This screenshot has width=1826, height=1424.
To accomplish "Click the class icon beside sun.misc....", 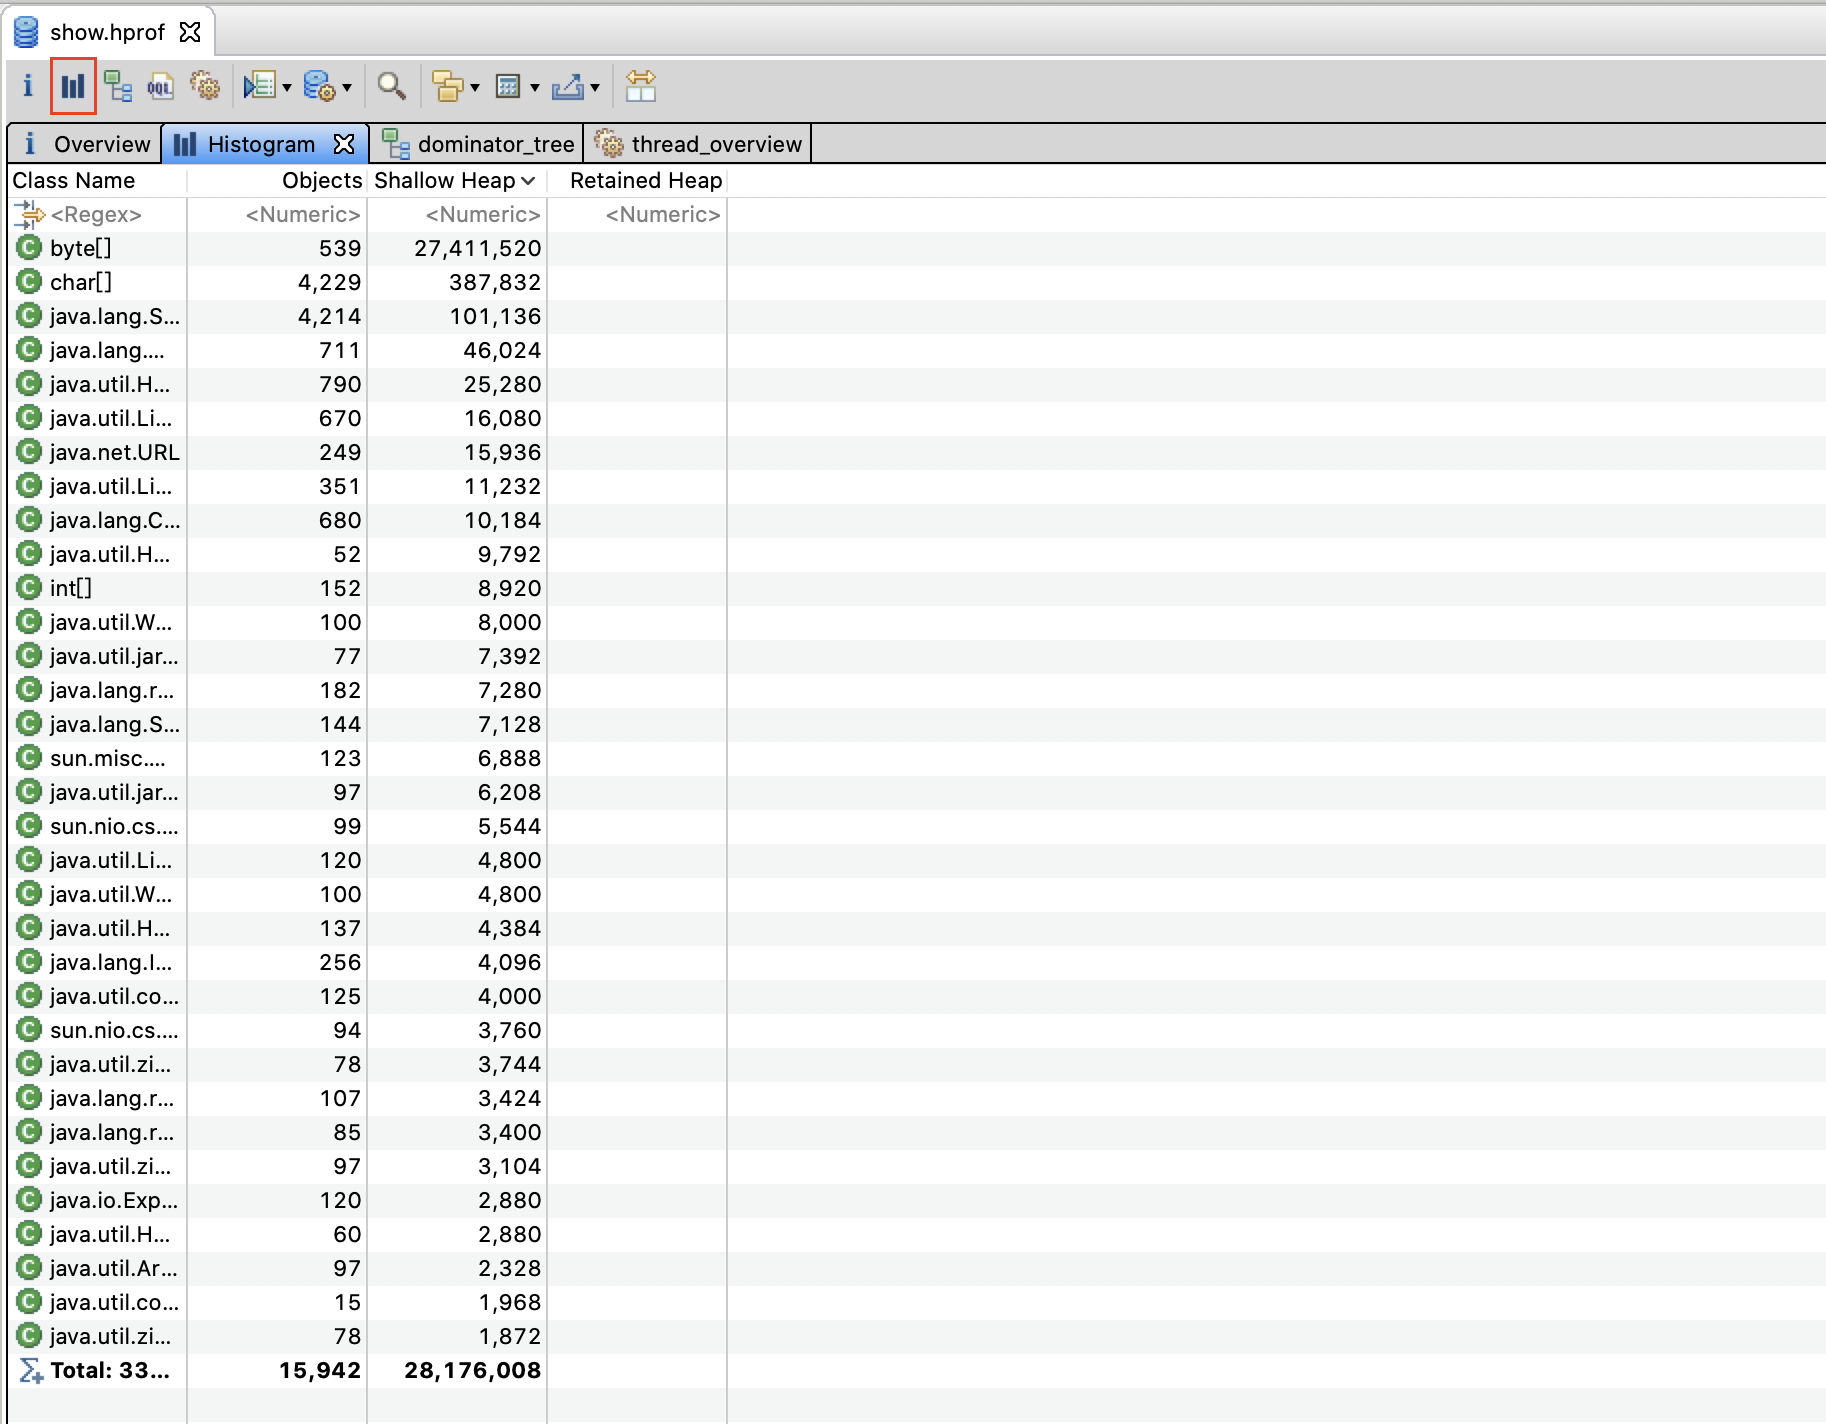I will click(x=30, y=758).
